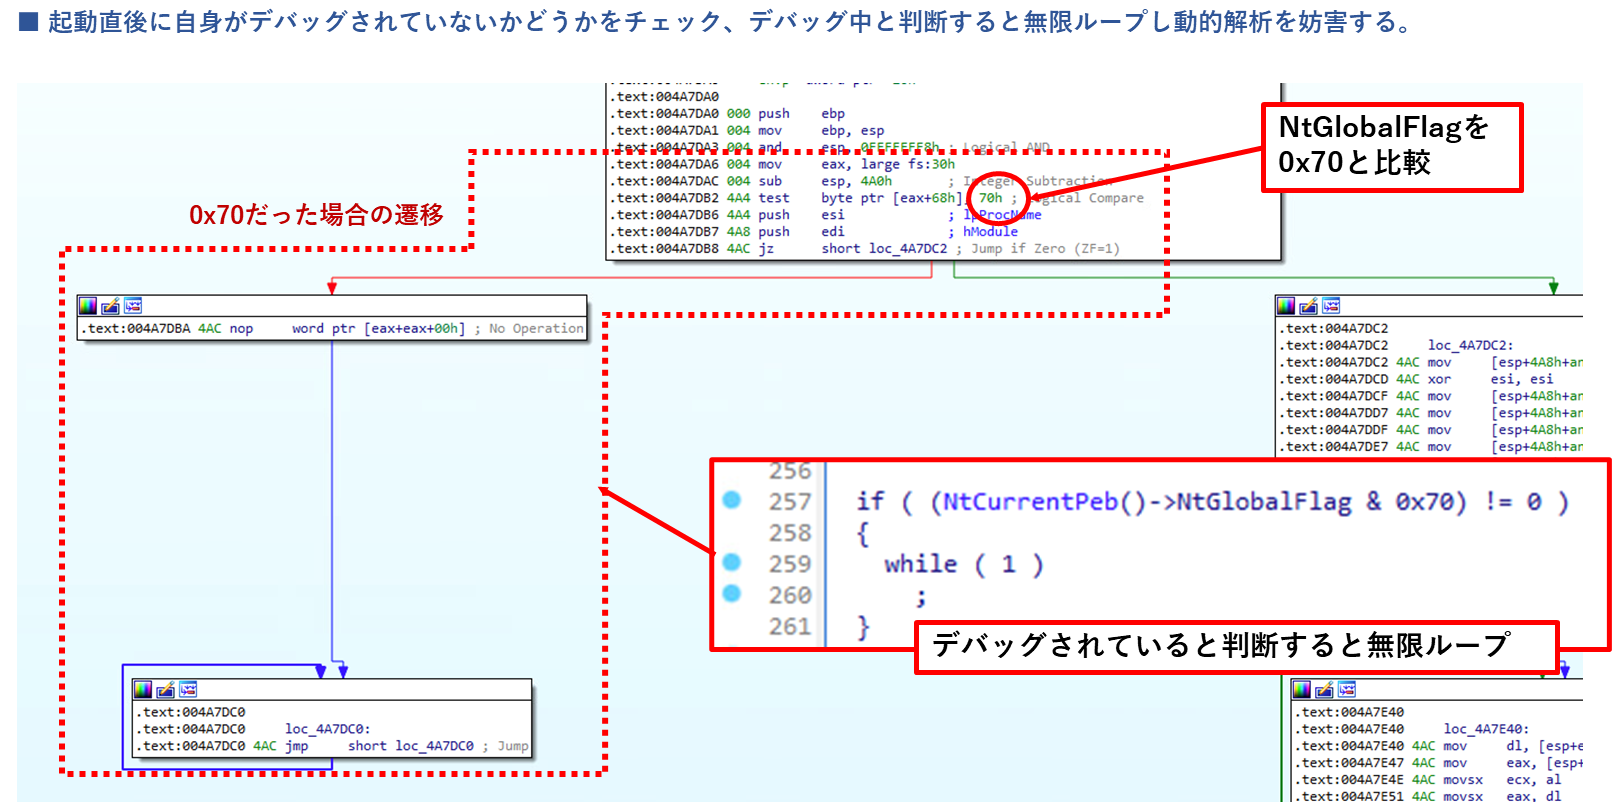Collapse the nop block with its group icon
Viewport: 1612px width, 802px height.
[x=133, y=306]
